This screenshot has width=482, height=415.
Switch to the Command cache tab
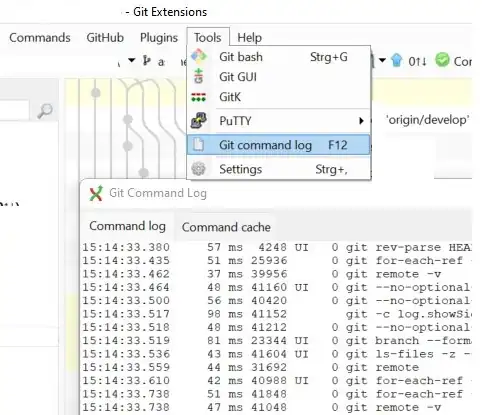pyautogui.click(x=226, y=227)
